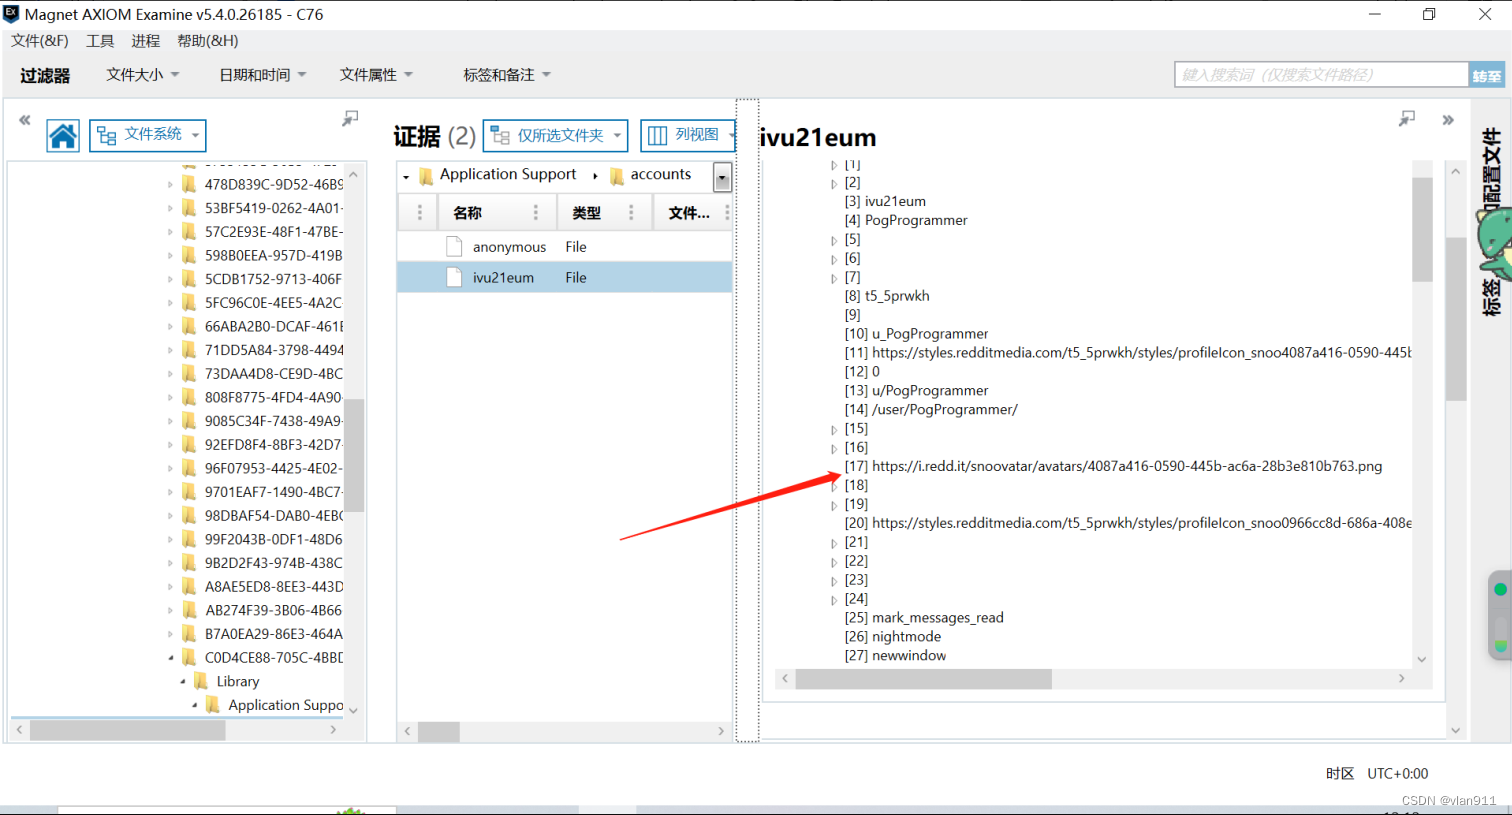The height and width of the screenshot is (815, 1512).
Task: Collapse folder C0D4CE88-705C-4BBD
Action: coord(171,658)
